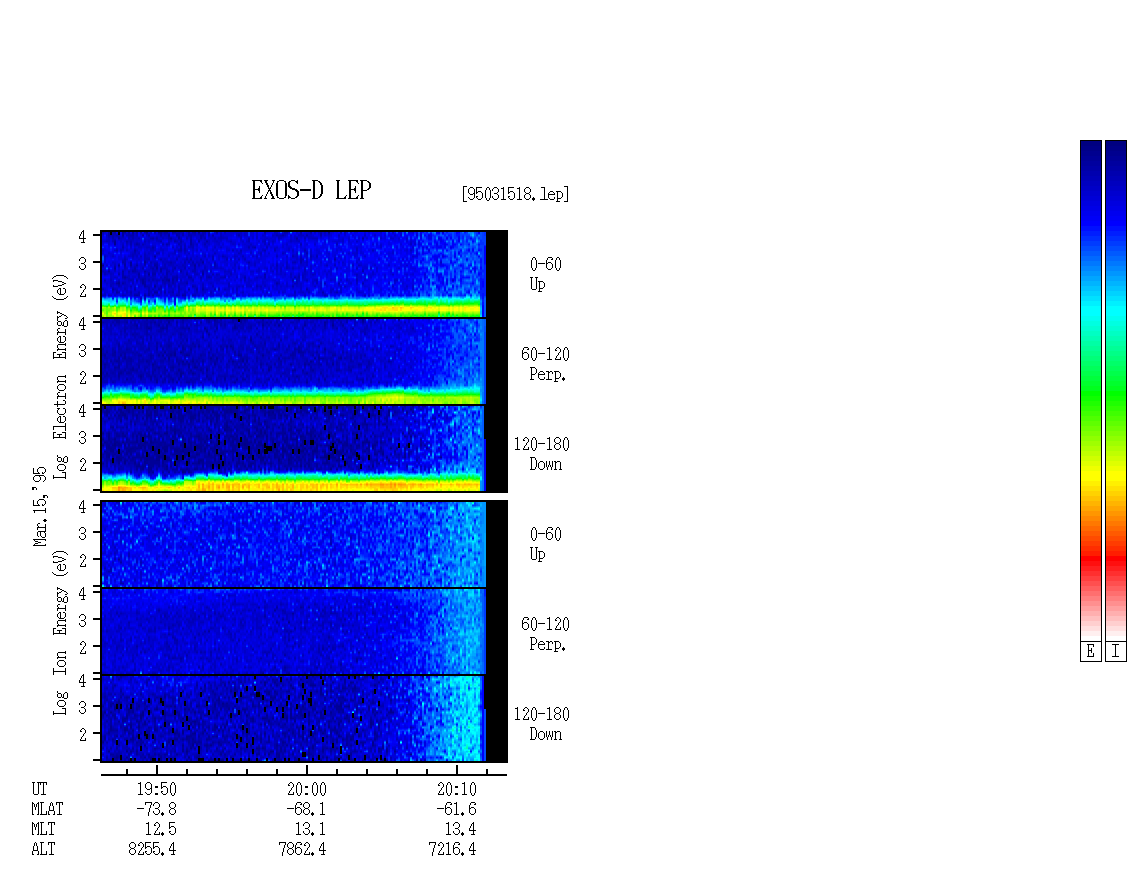Select the boxed E label under color bar
This screenshot has height=875, width=1130.
tap(1090, 652)
